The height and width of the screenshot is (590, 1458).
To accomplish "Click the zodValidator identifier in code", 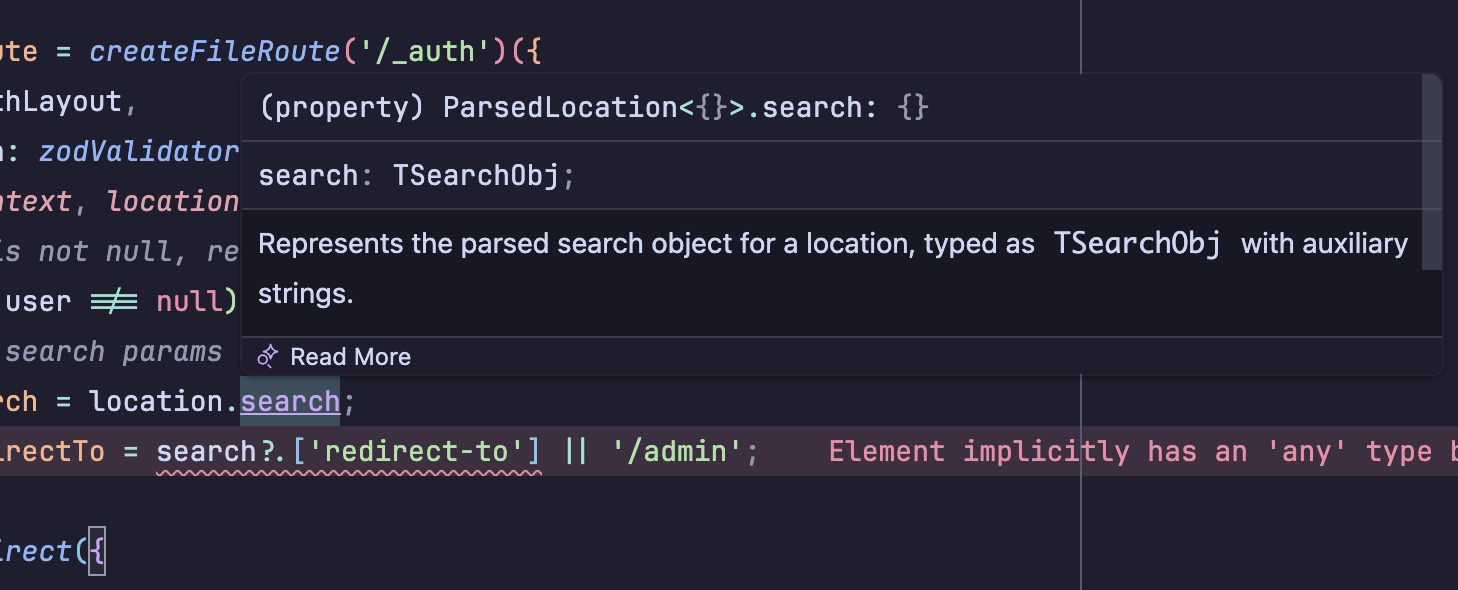I will tap(140, 151).
